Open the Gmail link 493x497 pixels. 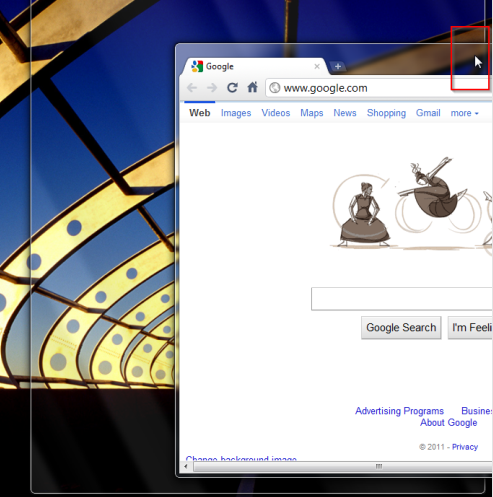pyautogui.click(x=428, y=113)
